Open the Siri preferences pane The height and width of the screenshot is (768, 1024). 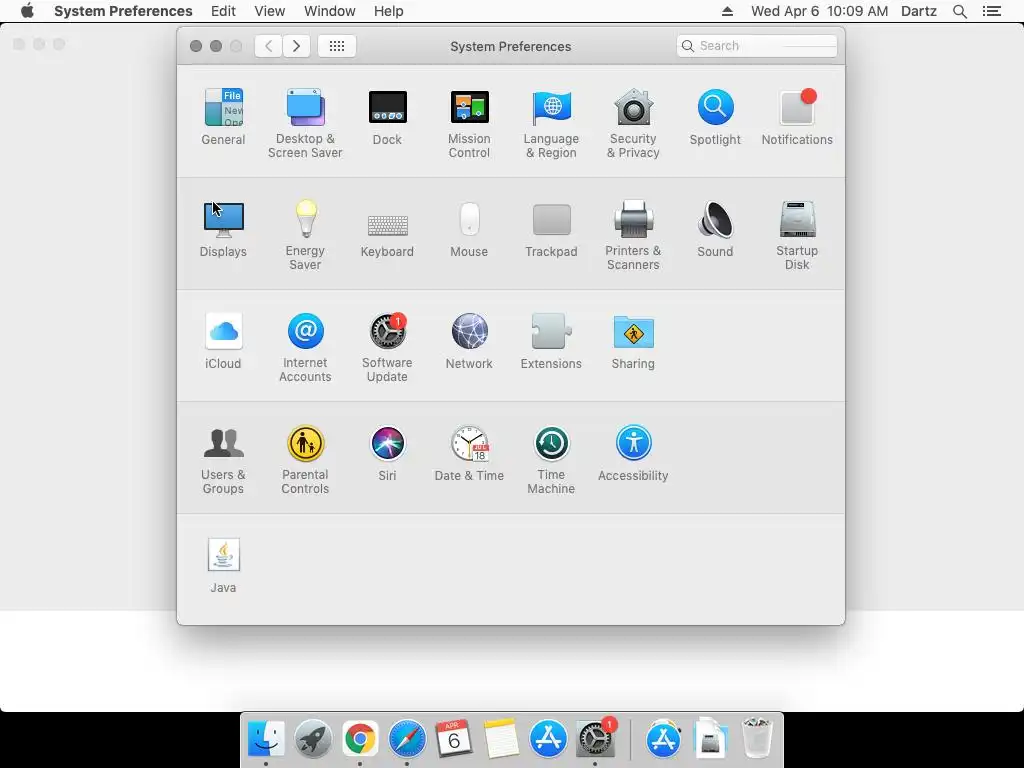(387, 454)
